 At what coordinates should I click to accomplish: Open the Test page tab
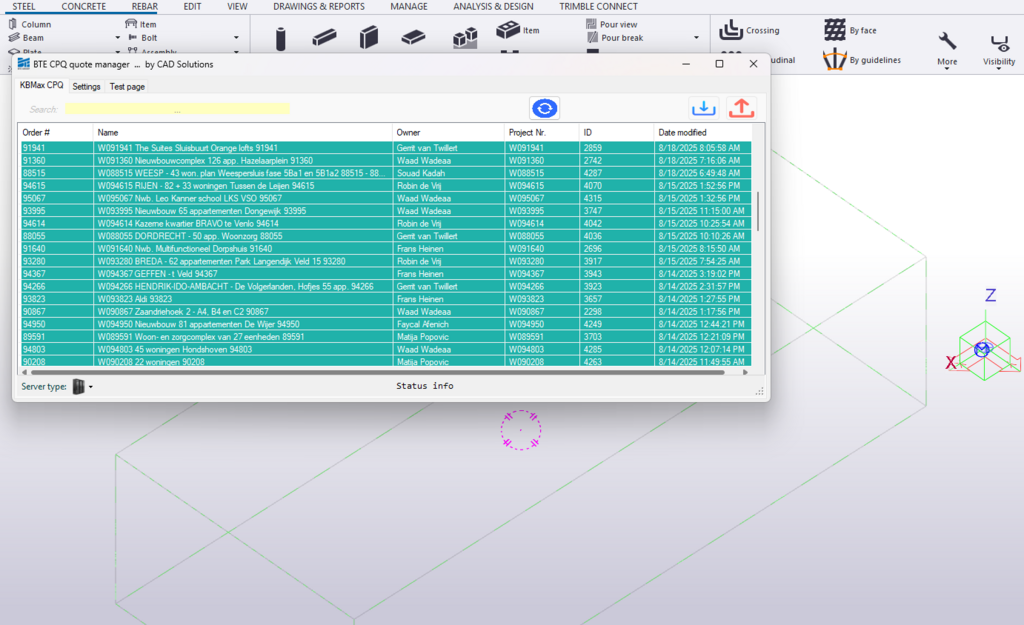click(127, 87)
